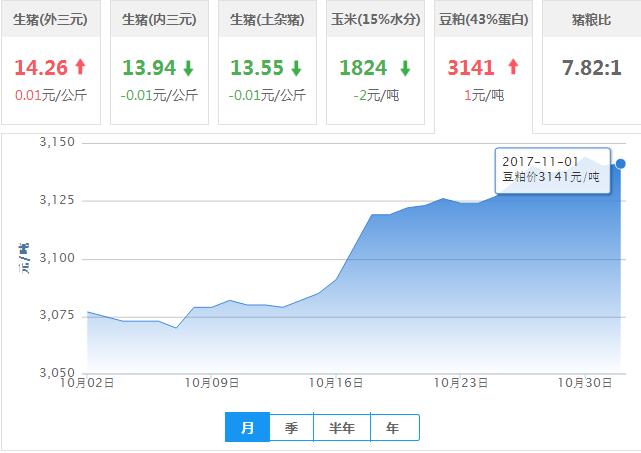641x453 pixels.
Task: Click the 3,150 y-axis label
Action: tap(57, 142)
